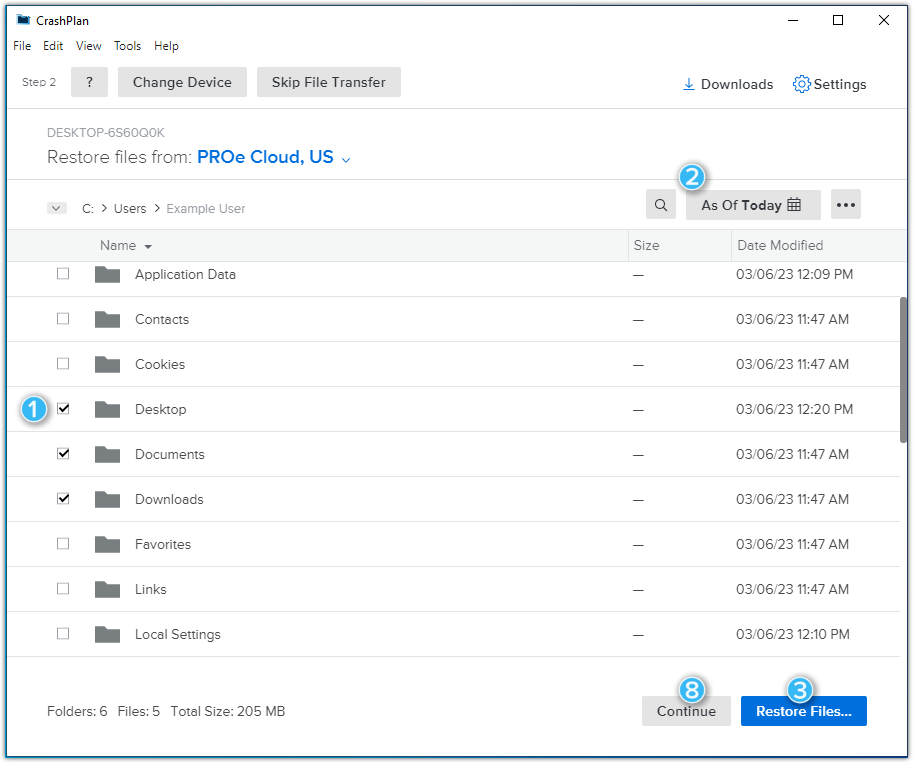Click the Local Settings folder name
The width and height of the screenshot is (913, 763).
click(178, 634)
